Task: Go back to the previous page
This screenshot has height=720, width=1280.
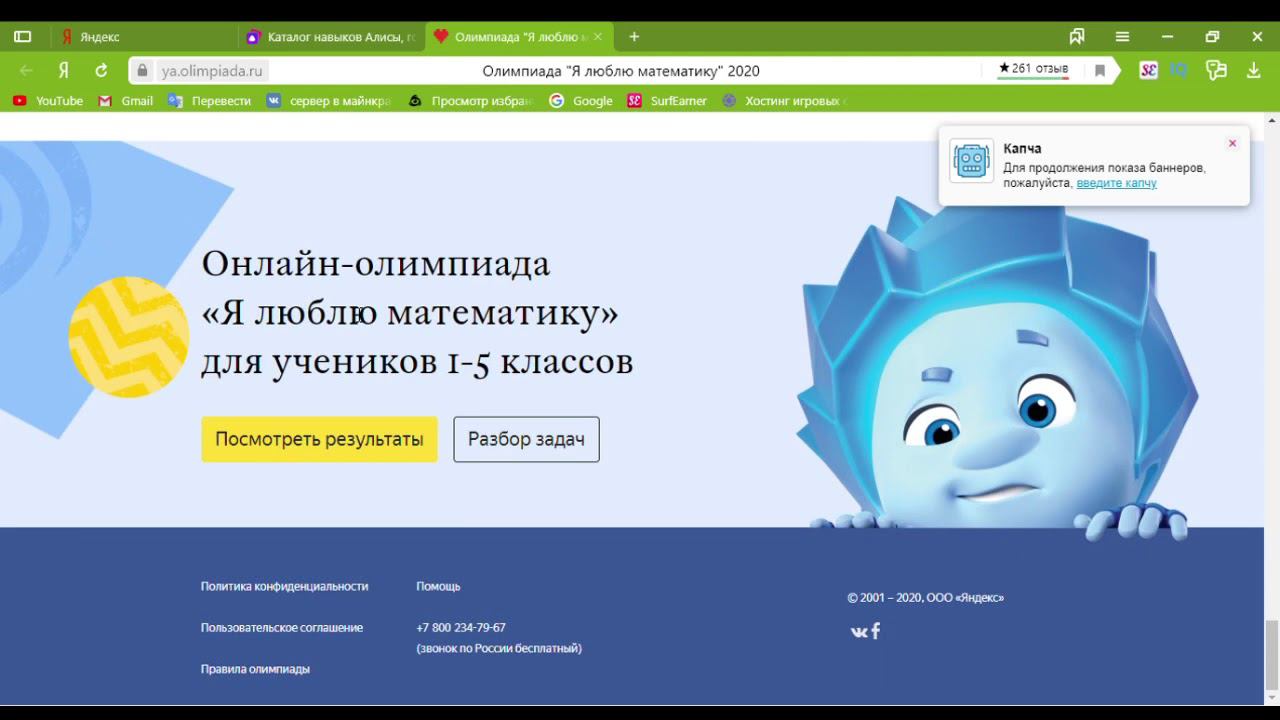Action: [26, 71]
